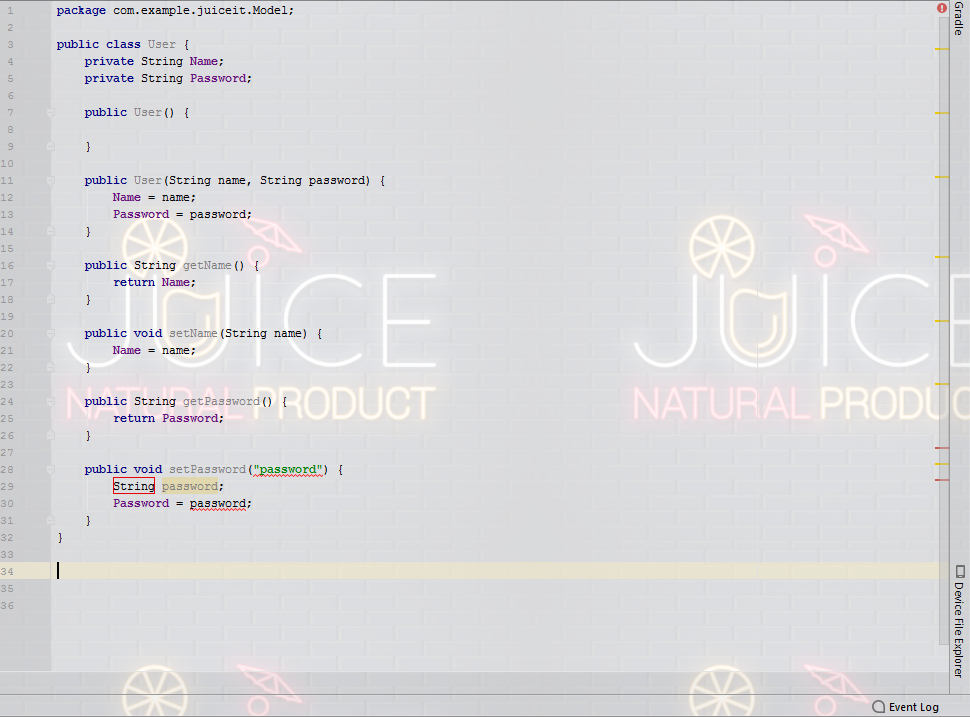Click the setPassword method name

[x=207, y=470]
